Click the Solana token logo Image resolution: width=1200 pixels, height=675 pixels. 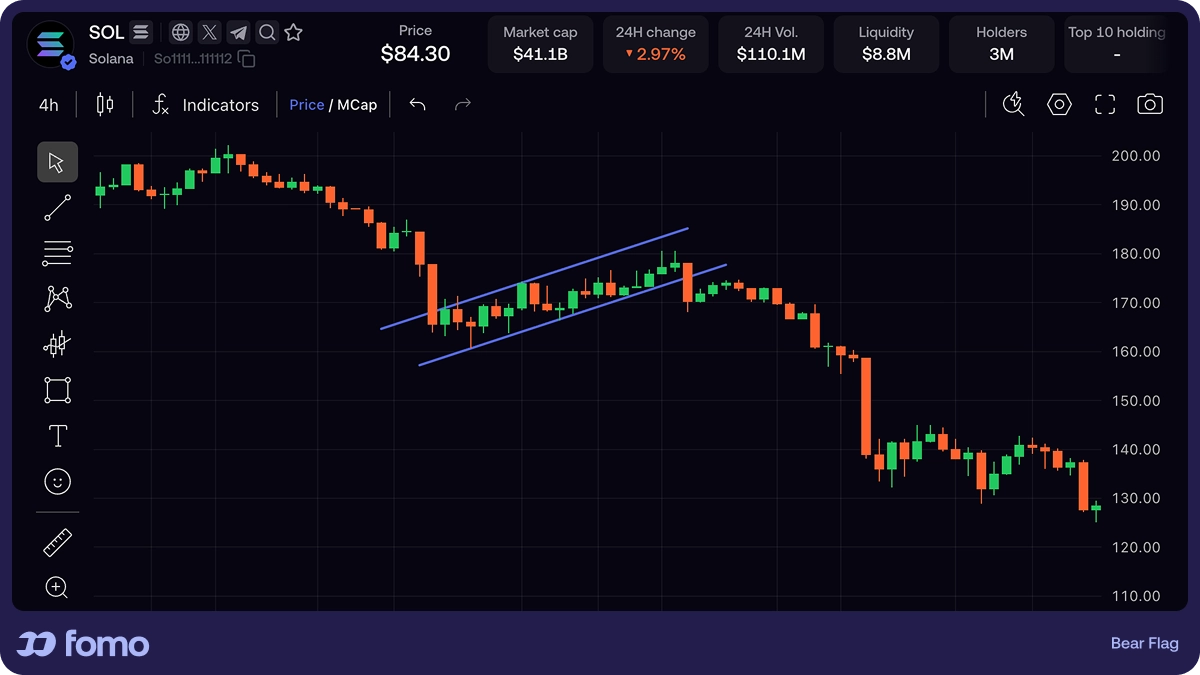50,45
